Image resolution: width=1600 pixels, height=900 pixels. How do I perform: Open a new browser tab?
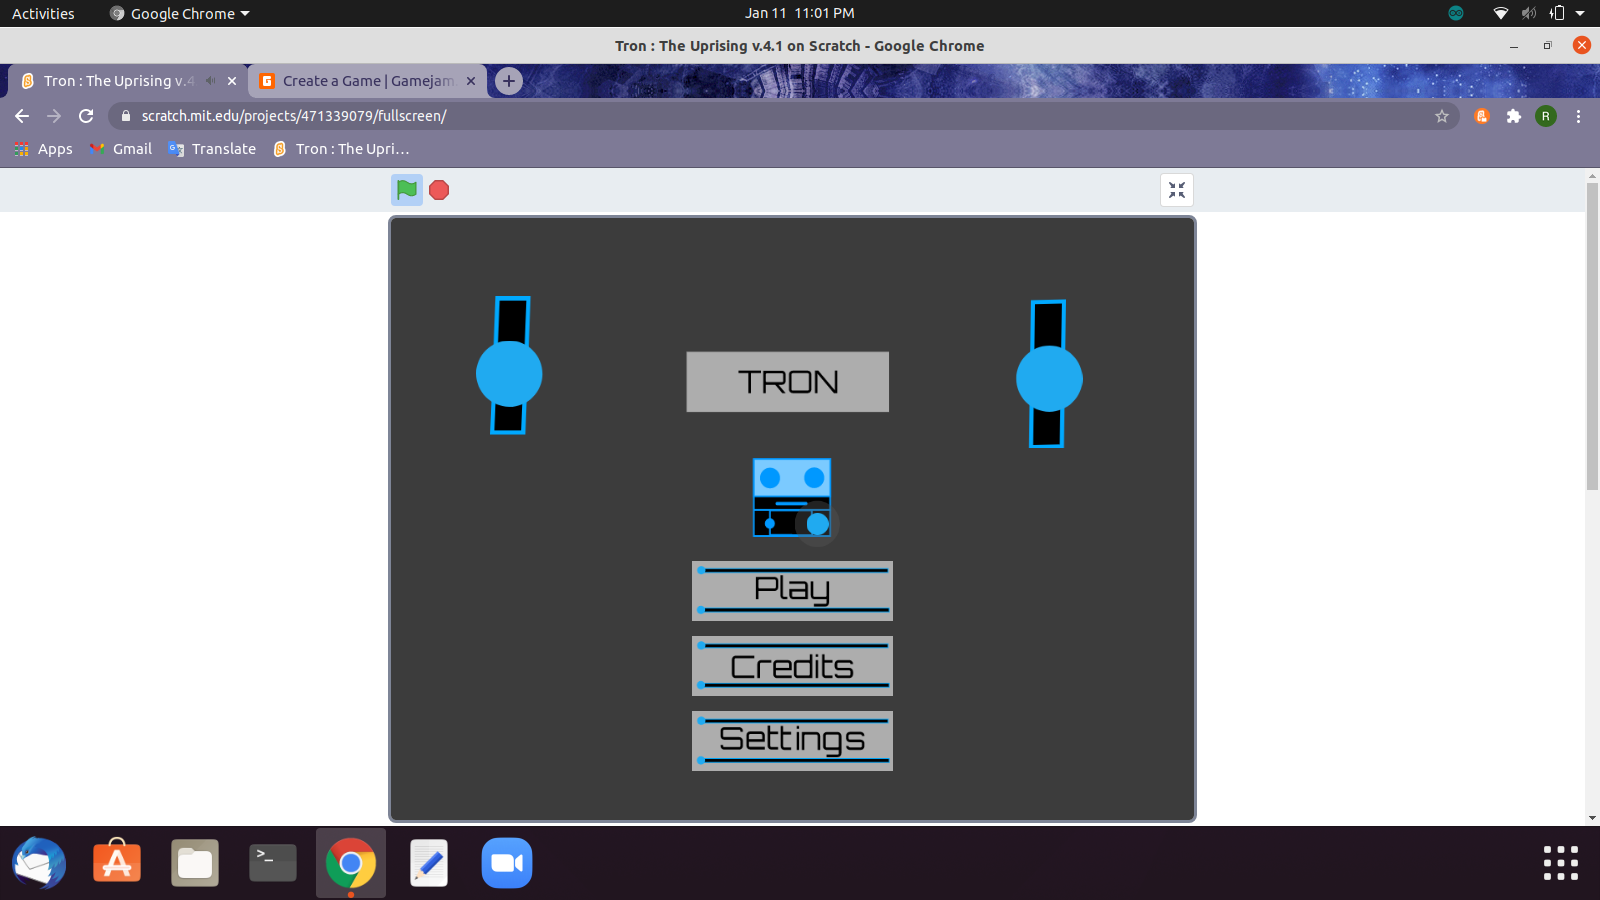click(x=509, y=81)
